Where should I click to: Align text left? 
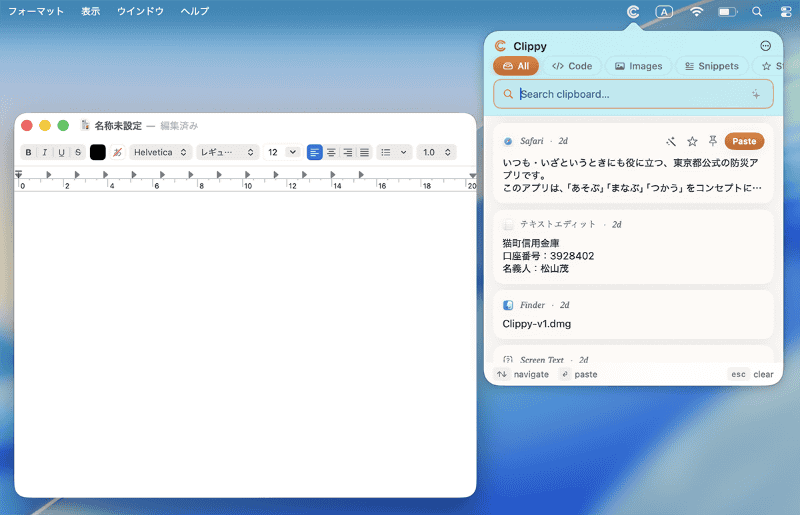(x=315, y=152)
